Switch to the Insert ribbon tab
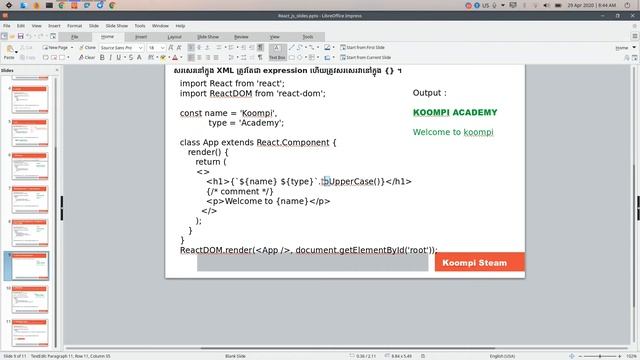Viewport: 640px width, 360px height. click(141, 37)
